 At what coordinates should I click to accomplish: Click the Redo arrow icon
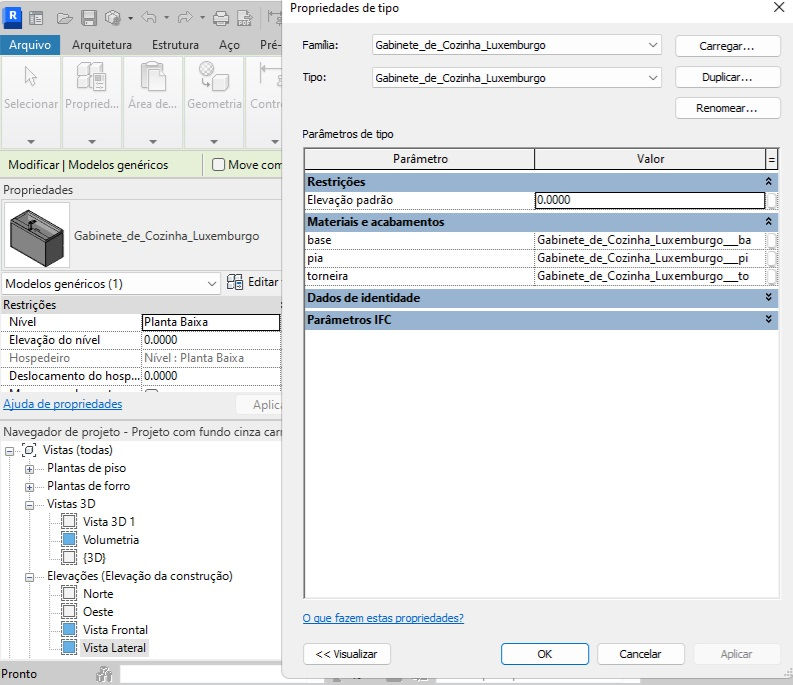point(185,18)
